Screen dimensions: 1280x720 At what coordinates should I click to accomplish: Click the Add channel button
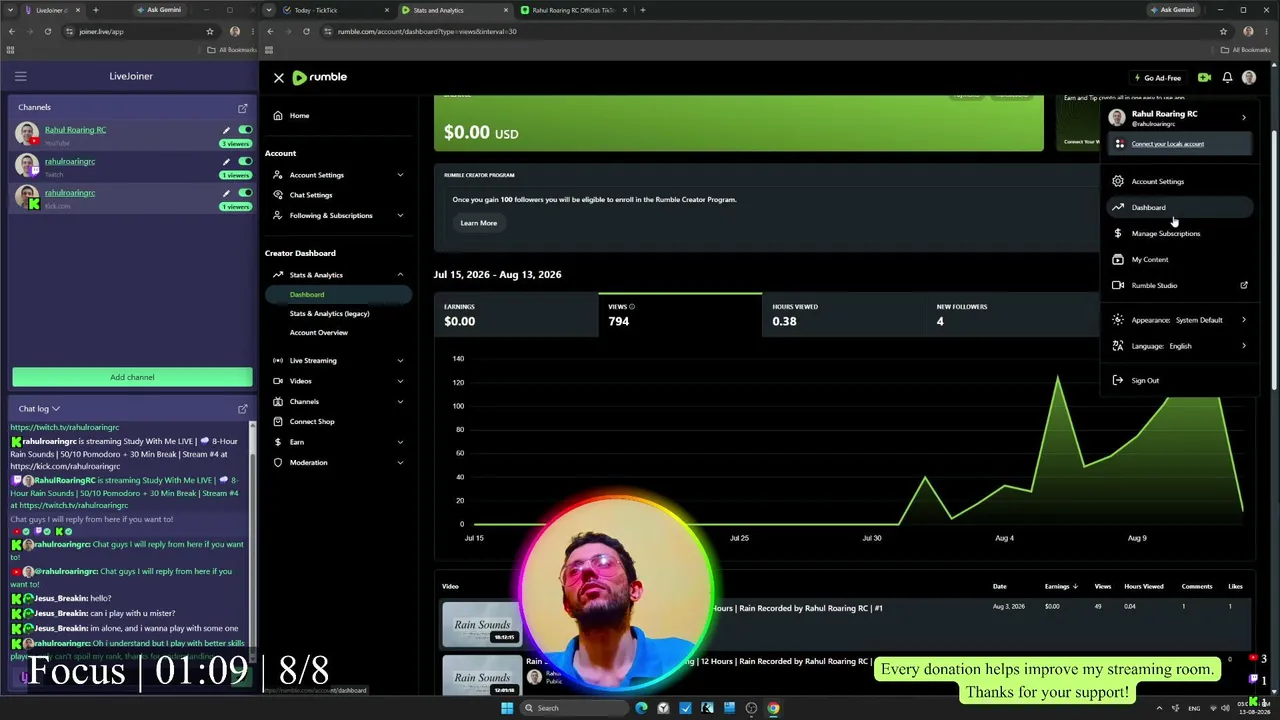[132, 377]
